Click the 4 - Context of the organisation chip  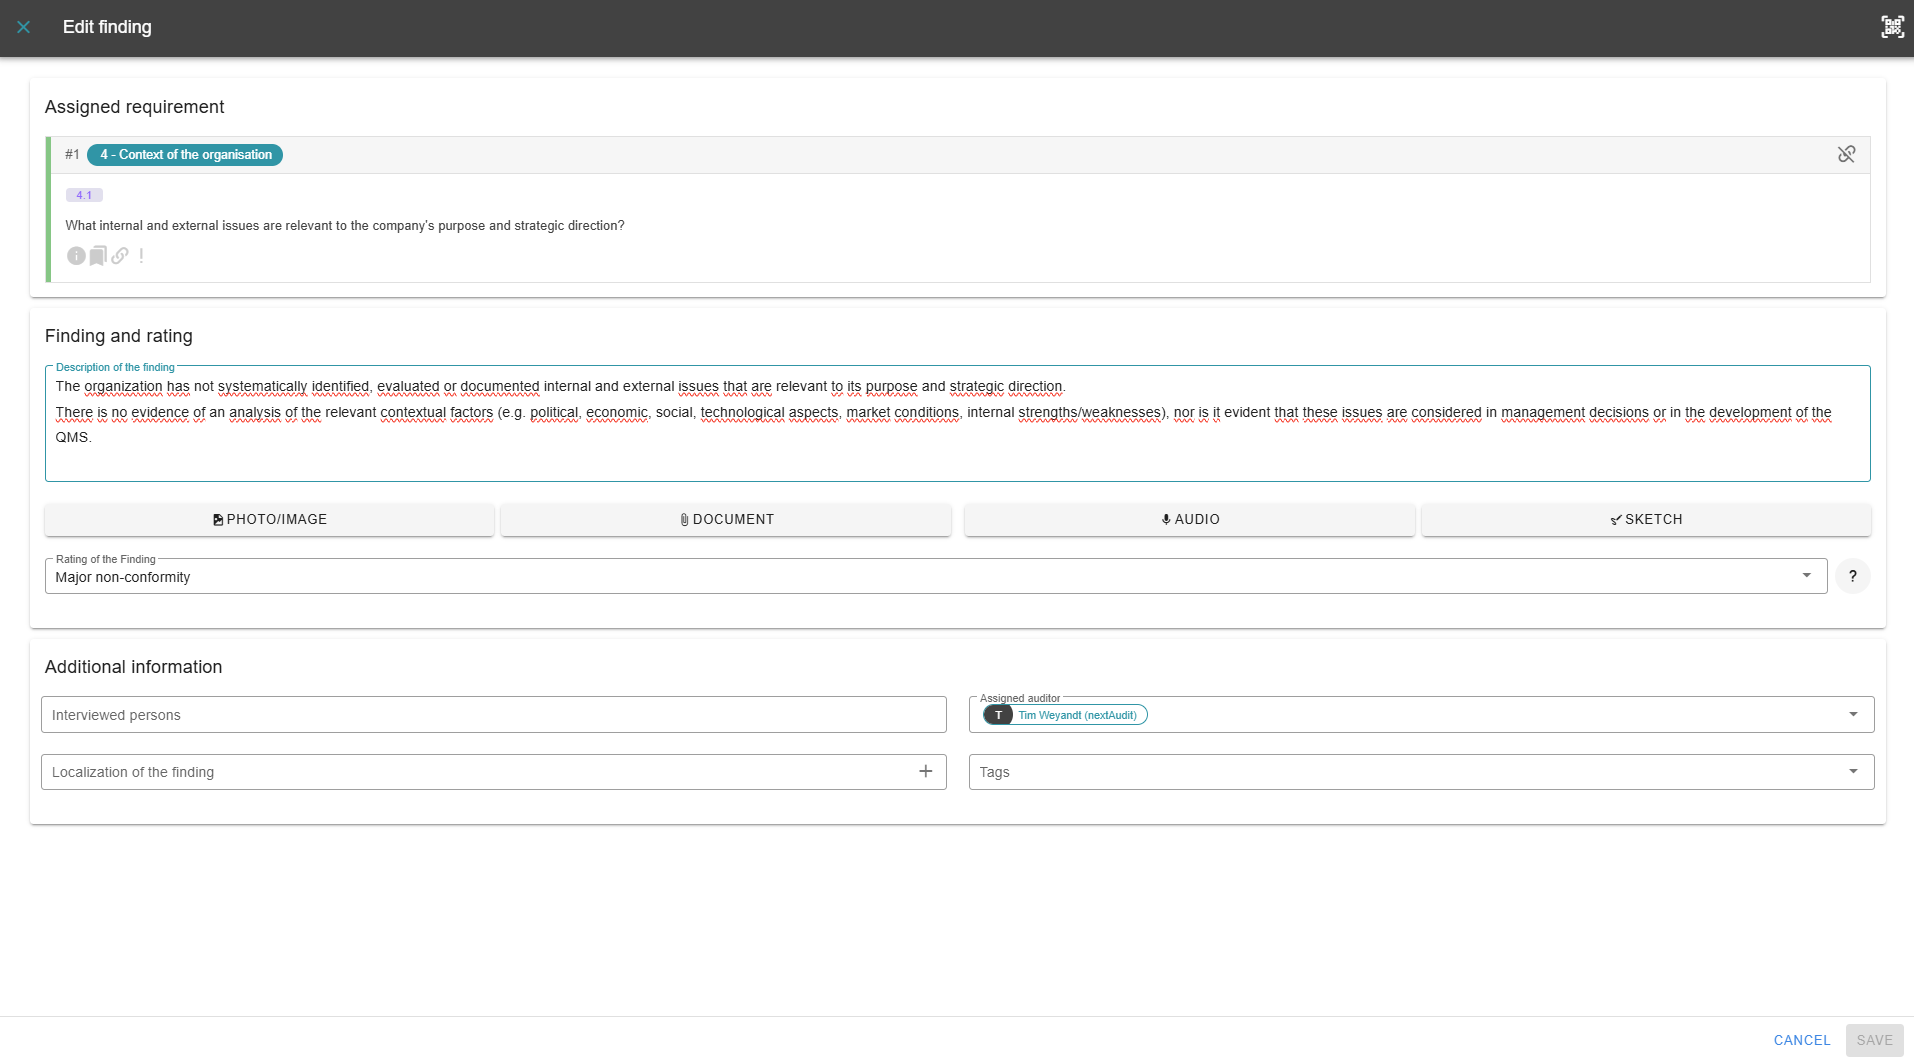coord(185,155)
